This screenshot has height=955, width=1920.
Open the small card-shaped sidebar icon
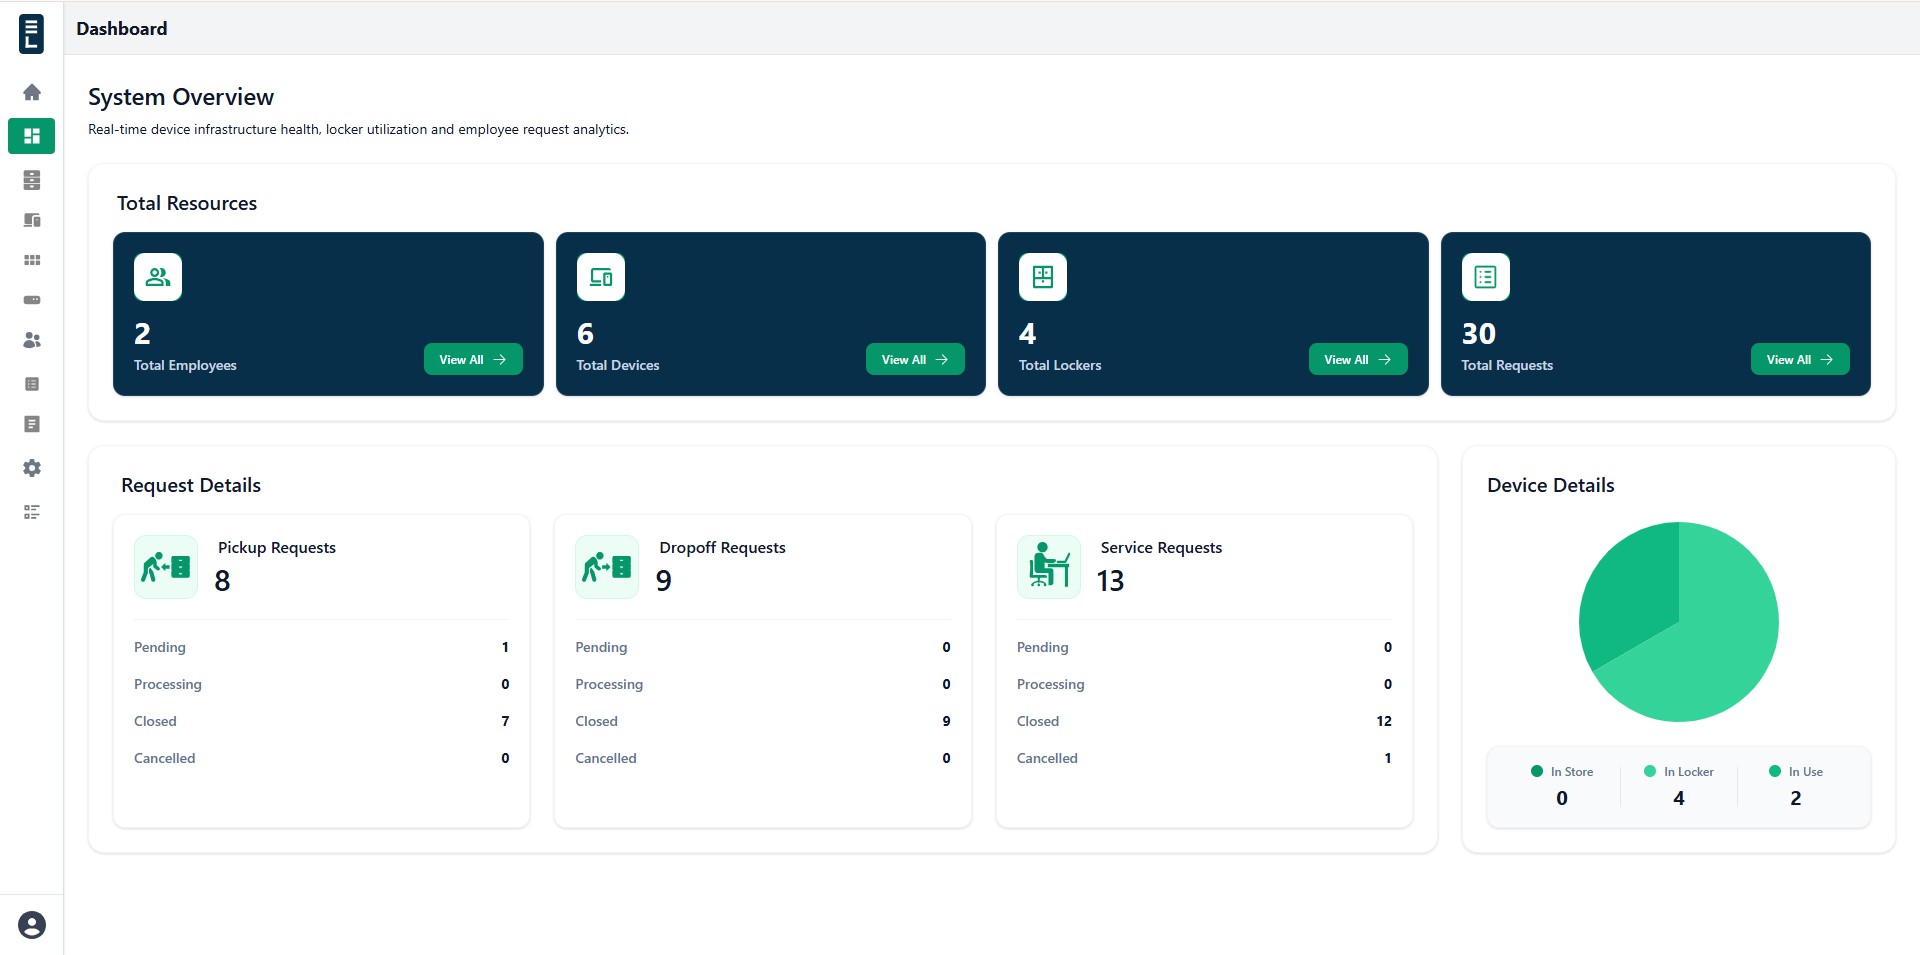(32, 300)
